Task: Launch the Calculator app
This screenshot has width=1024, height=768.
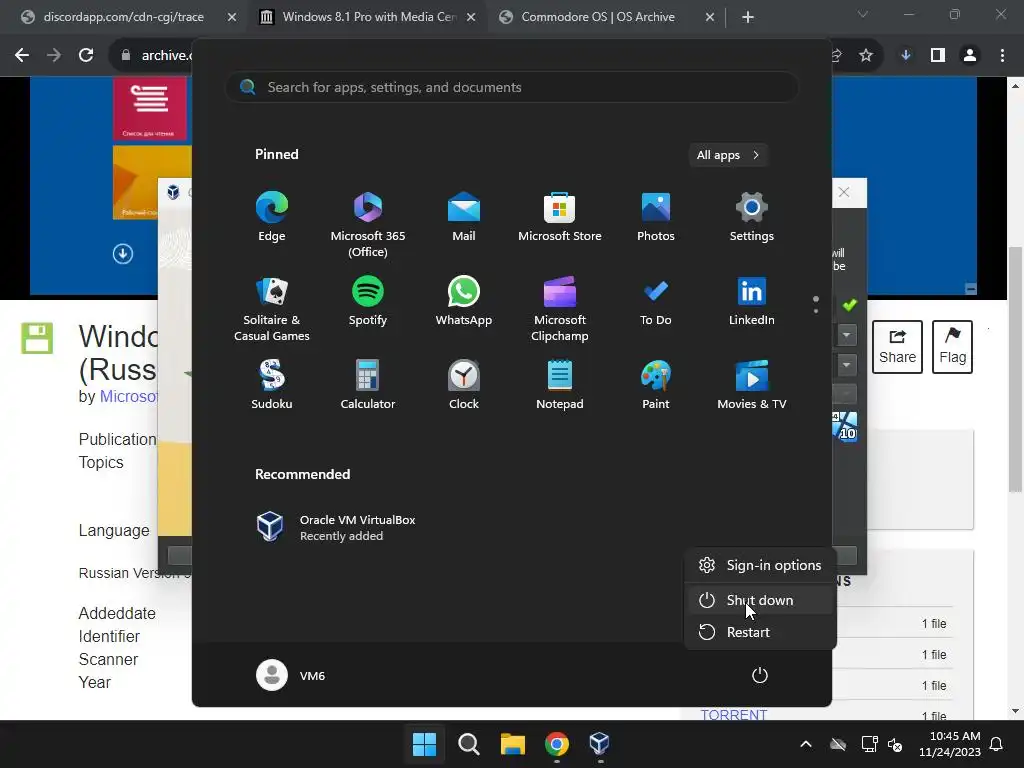Action: click(x=368, y=385)
